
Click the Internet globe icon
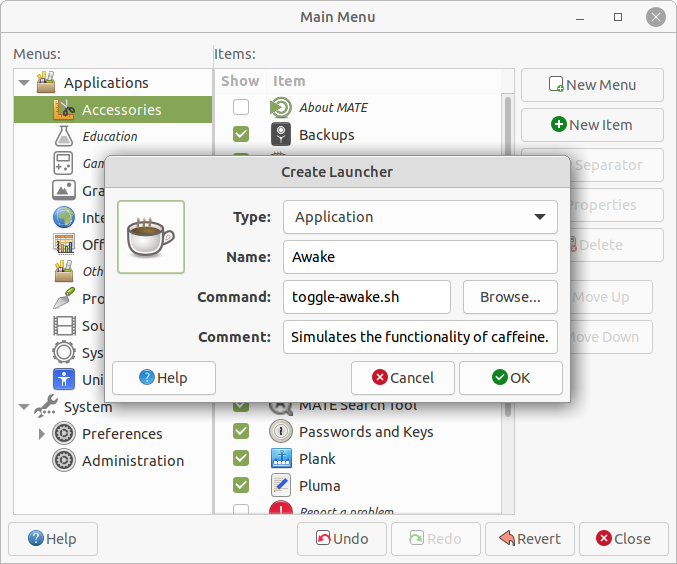[x=64, y=217]
